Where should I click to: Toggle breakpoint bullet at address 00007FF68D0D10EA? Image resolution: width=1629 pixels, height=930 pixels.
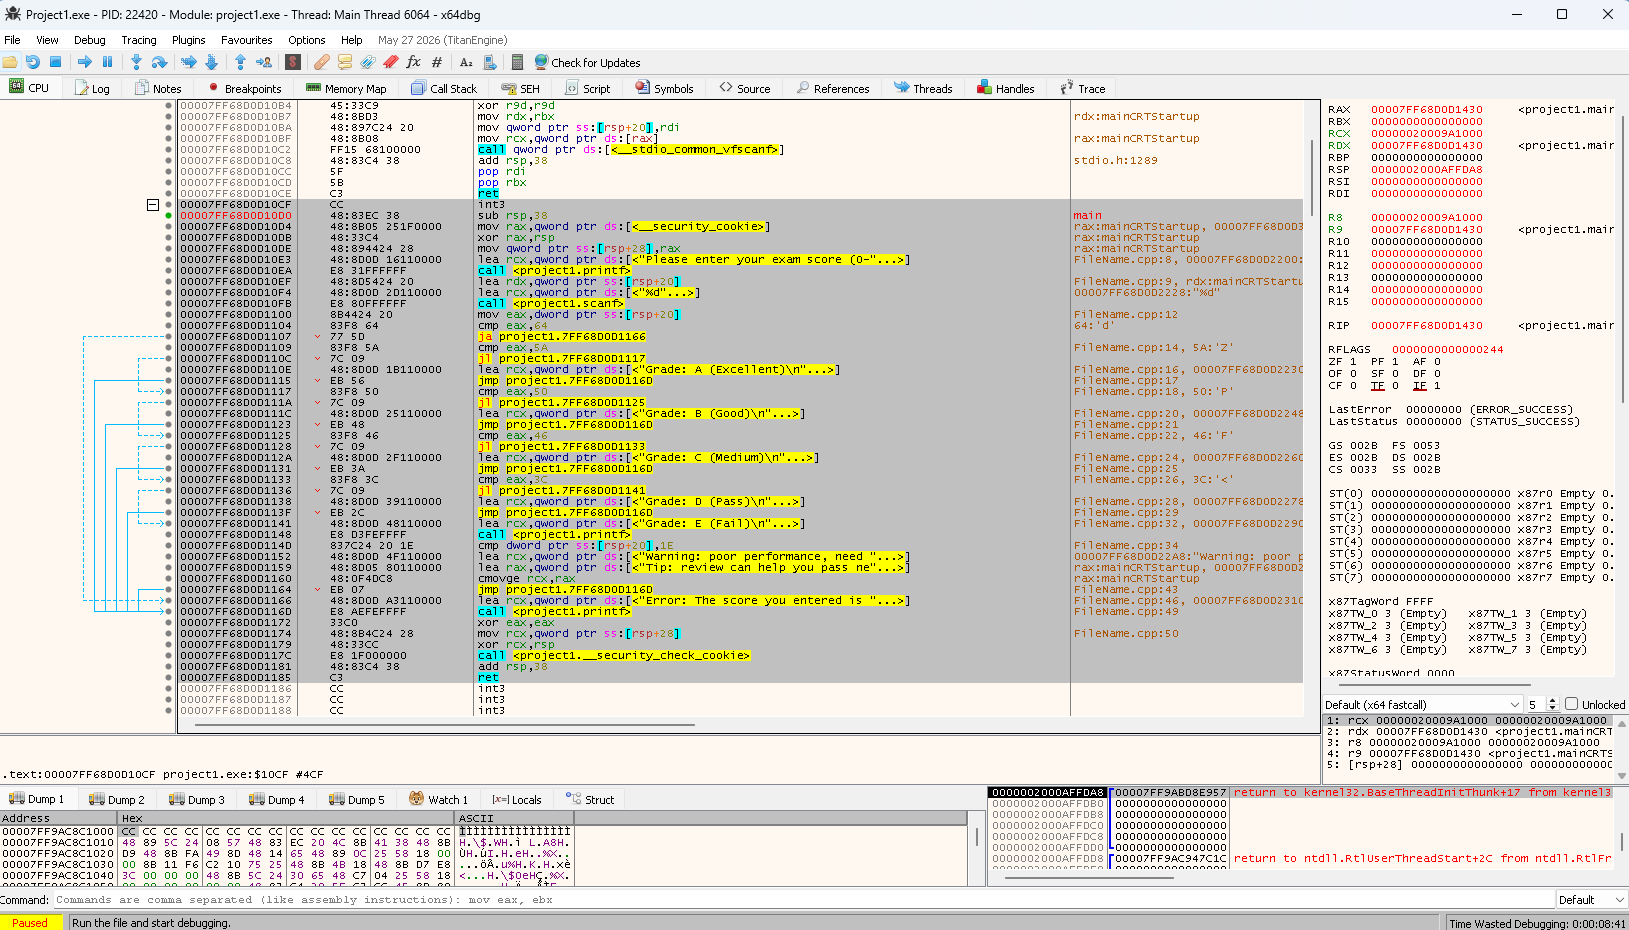click(168, 270)
